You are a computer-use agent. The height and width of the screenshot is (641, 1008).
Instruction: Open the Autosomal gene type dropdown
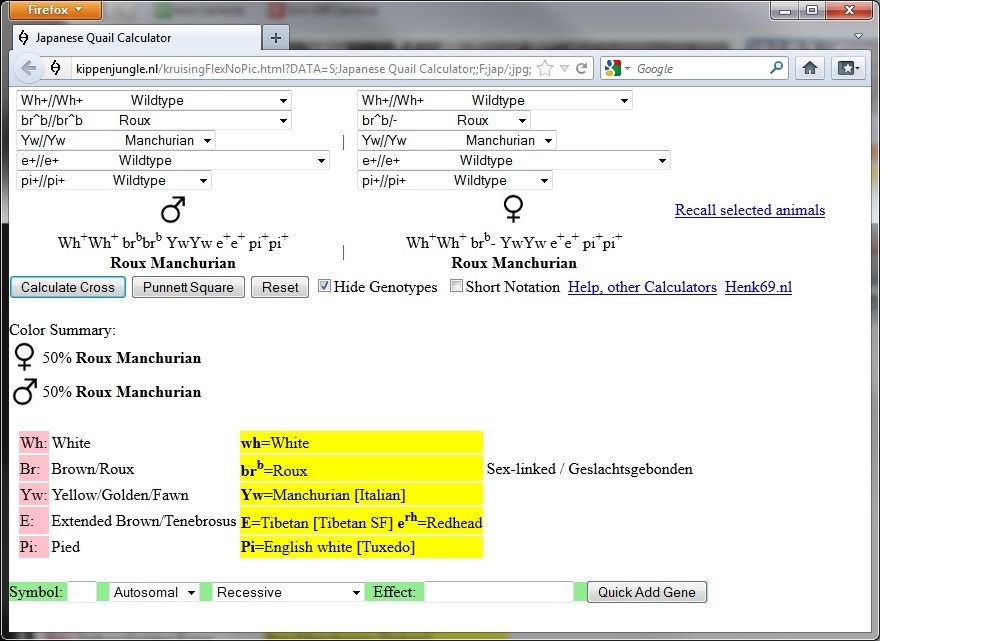[x=154, y=592]
